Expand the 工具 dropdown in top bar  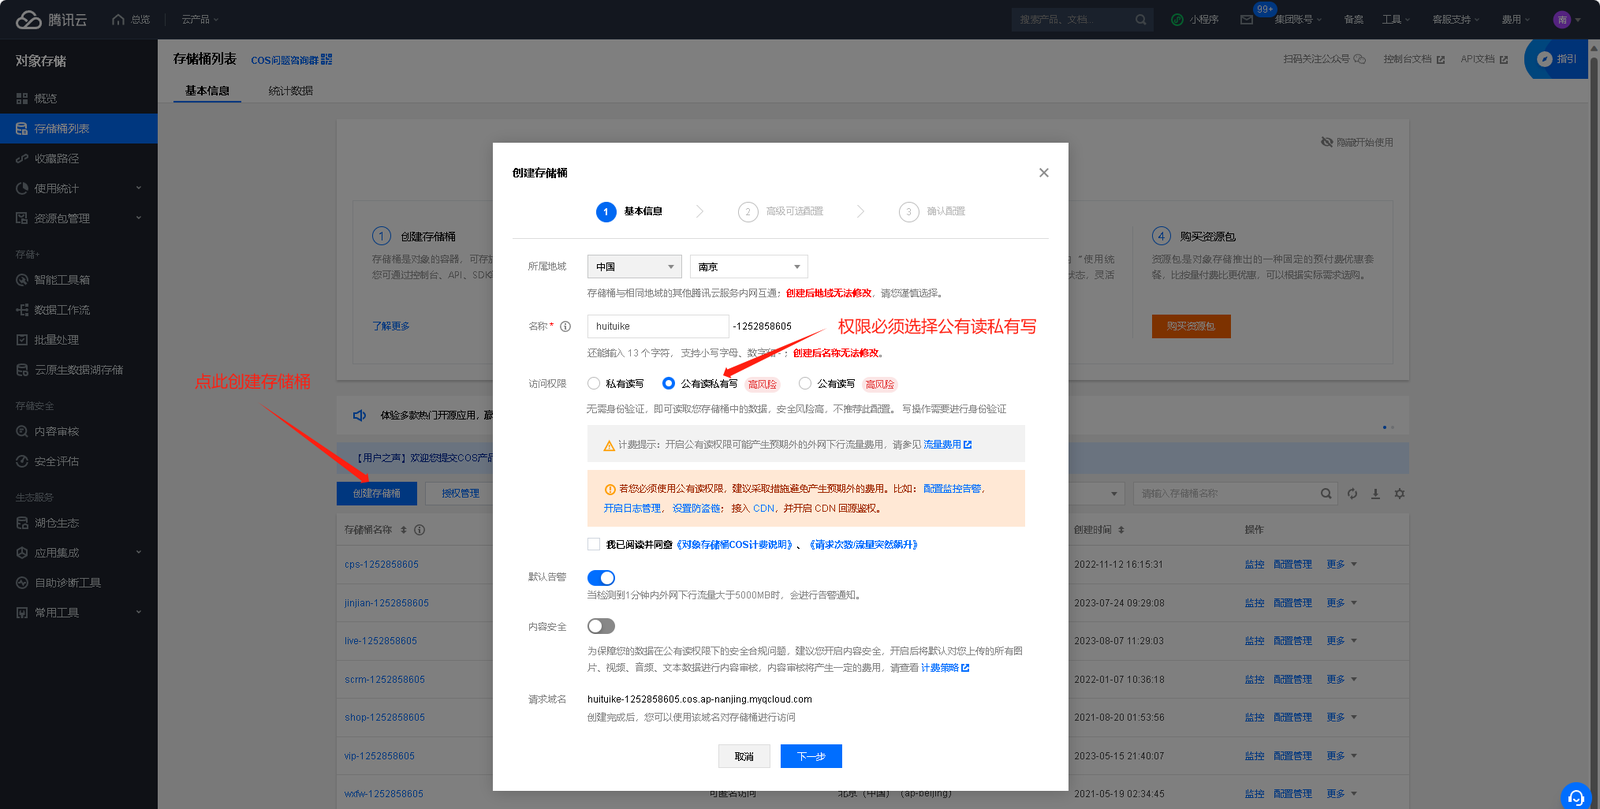[1396, 20]
